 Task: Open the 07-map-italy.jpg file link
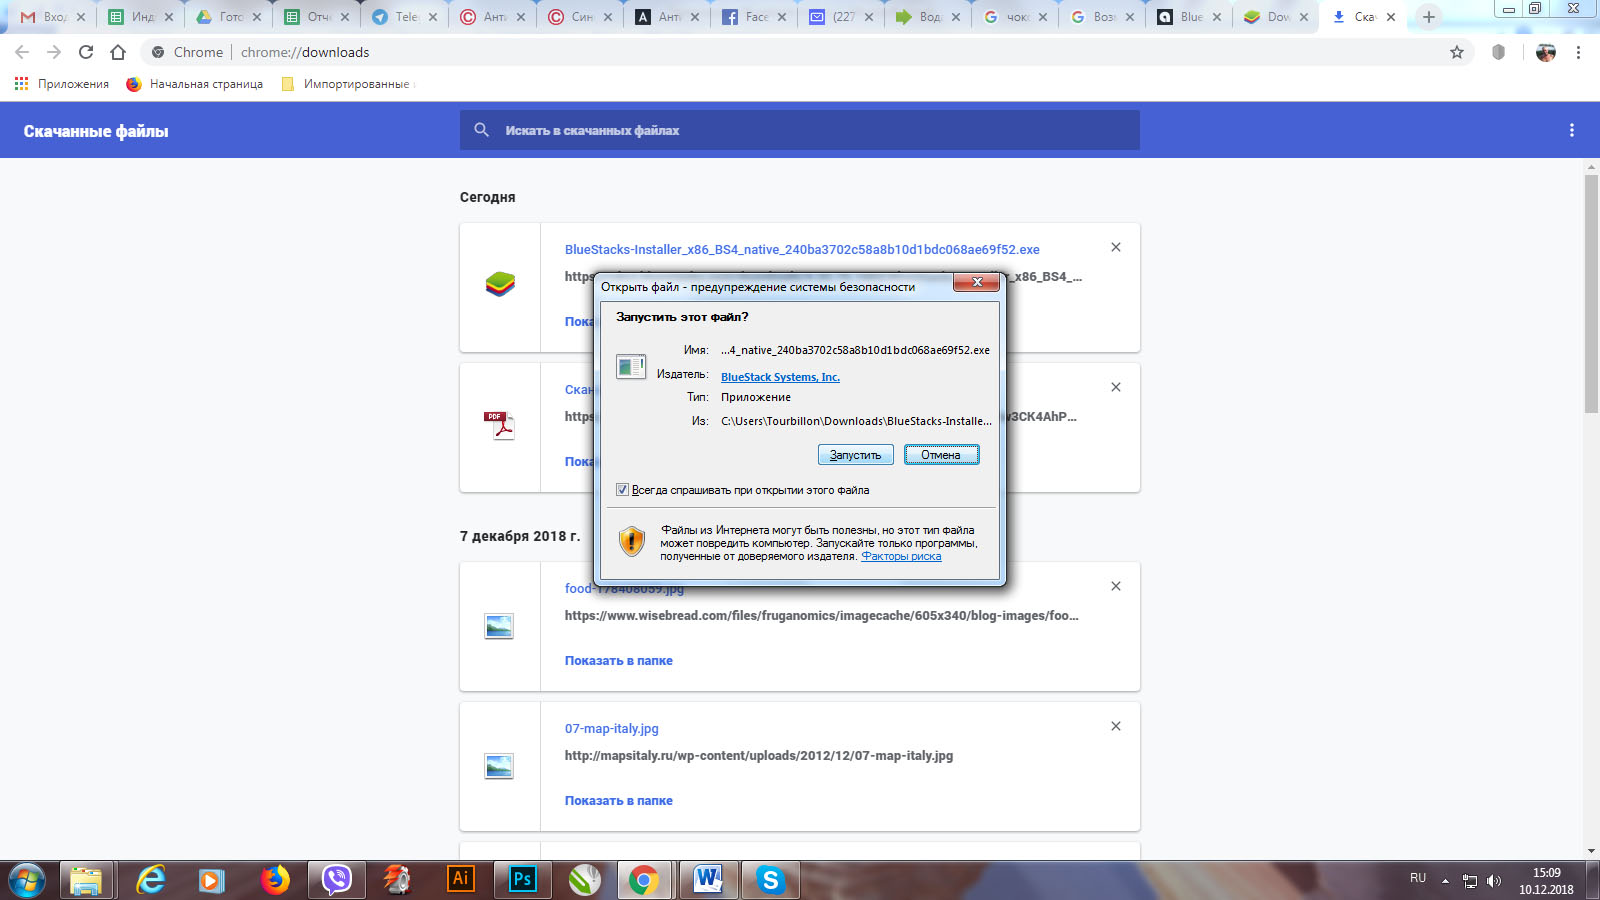tap(611, 728)
